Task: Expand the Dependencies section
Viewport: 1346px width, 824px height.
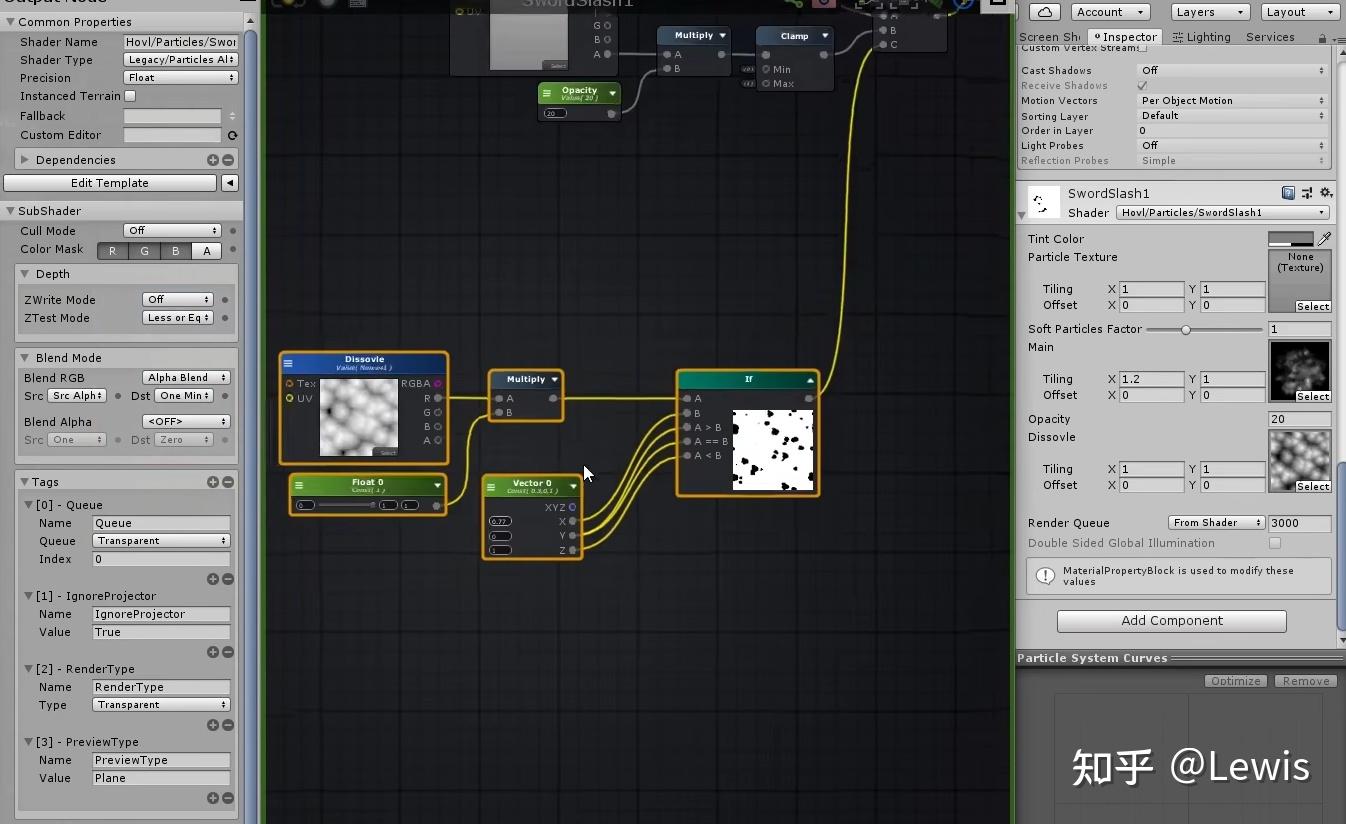Action: pos(25,160)
